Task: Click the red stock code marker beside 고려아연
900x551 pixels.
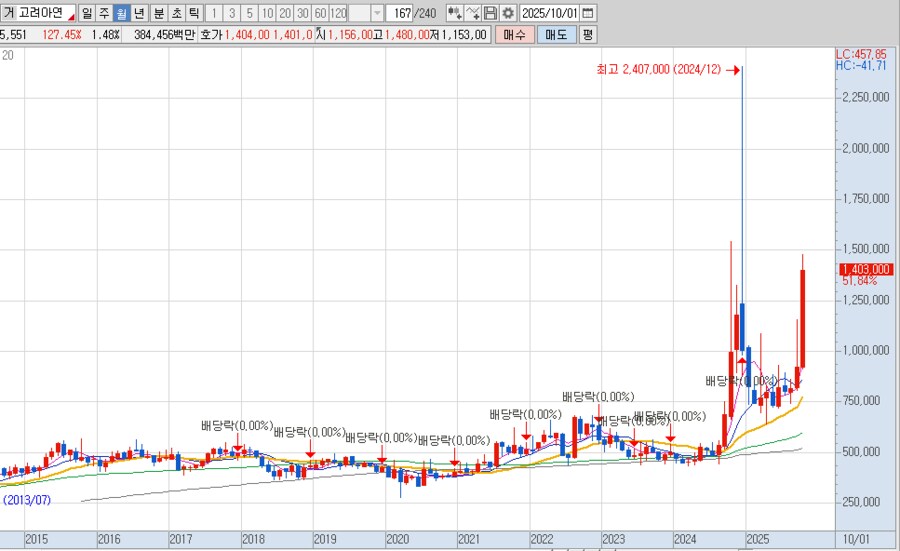Action: tap(70, 17)
